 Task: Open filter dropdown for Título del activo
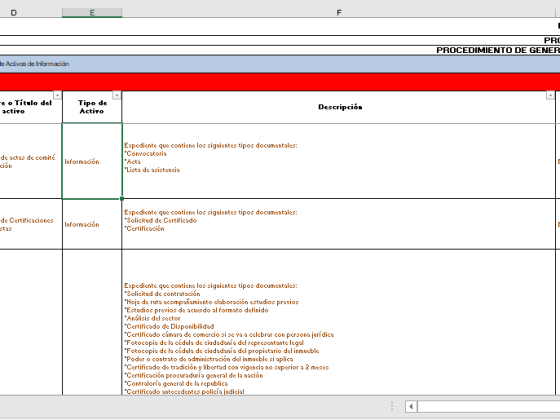(x=57, y=95)
